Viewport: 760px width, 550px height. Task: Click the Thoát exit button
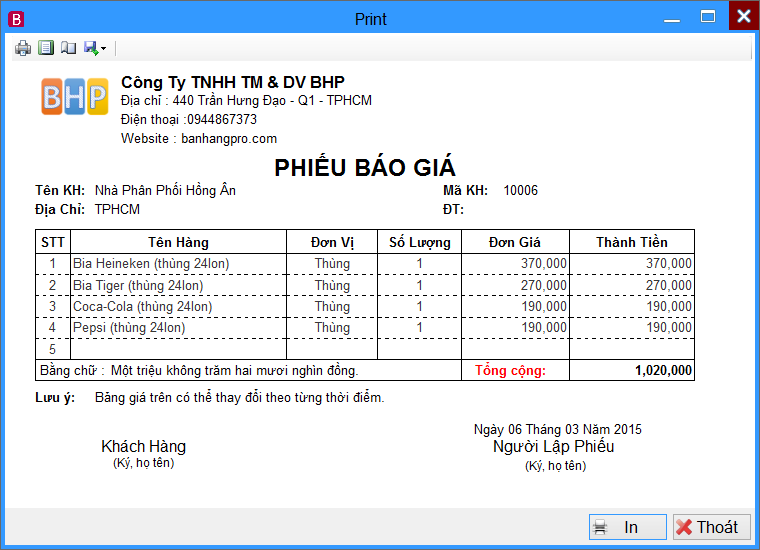pyautogui.click(x=707, y=527)
